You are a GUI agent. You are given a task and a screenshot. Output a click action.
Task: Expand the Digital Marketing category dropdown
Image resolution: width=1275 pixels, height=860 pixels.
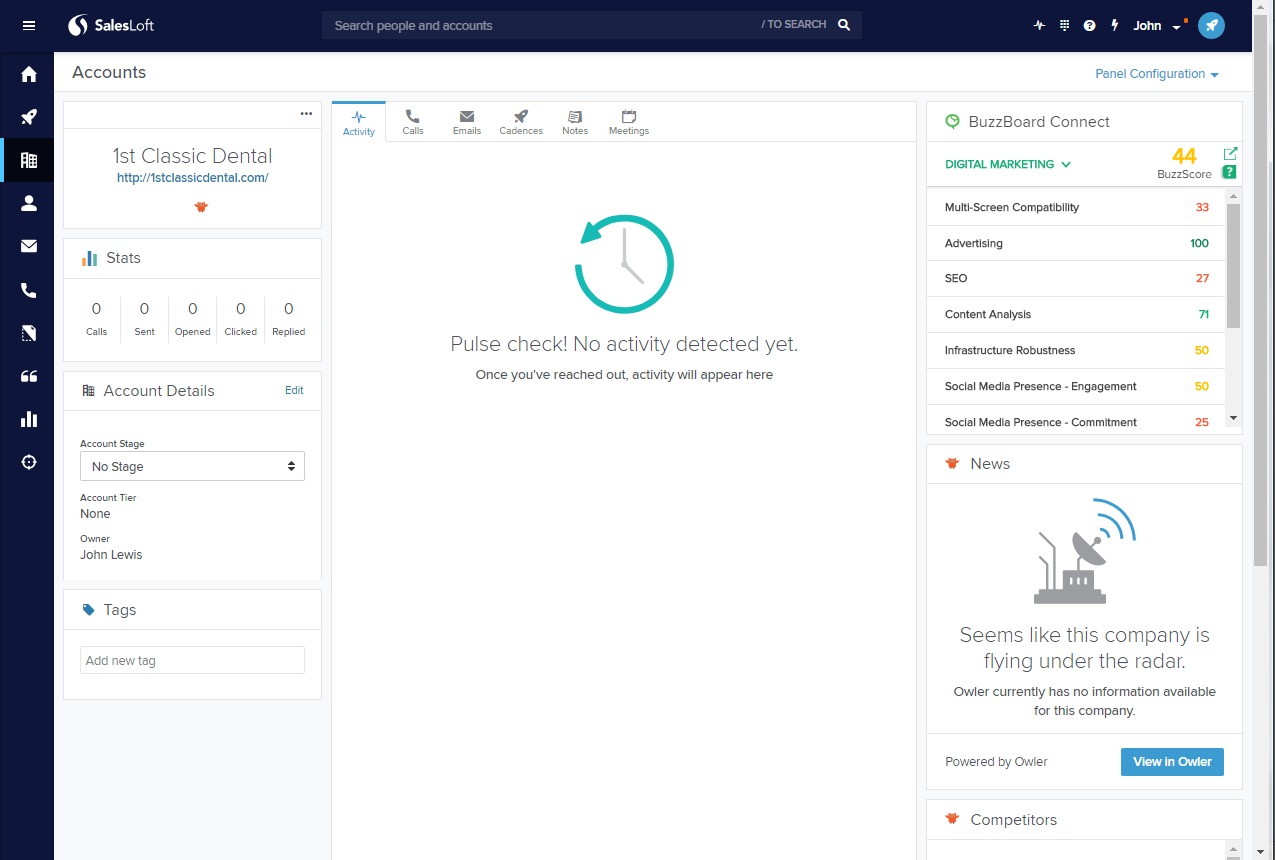pyautogui.click(x=1008, y=164)
